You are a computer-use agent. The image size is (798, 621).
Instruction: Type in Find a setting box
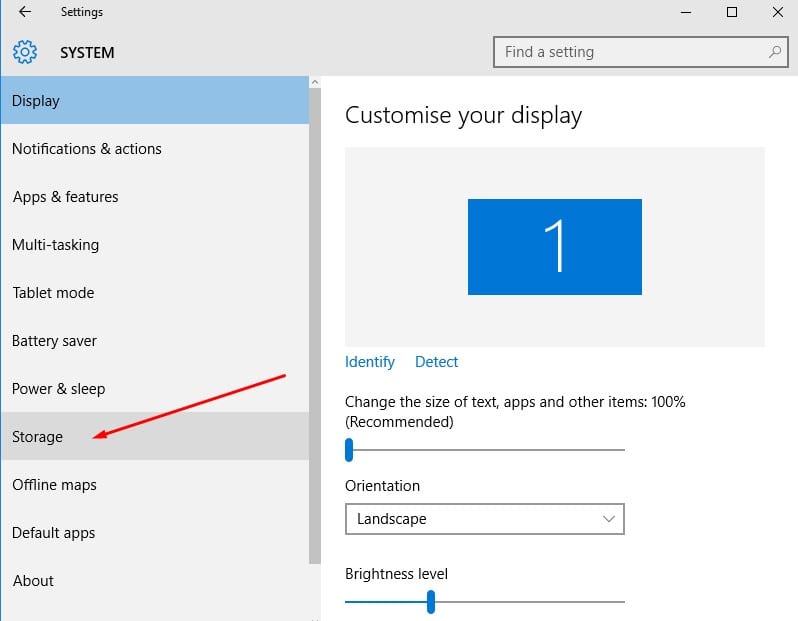(630, 52)
